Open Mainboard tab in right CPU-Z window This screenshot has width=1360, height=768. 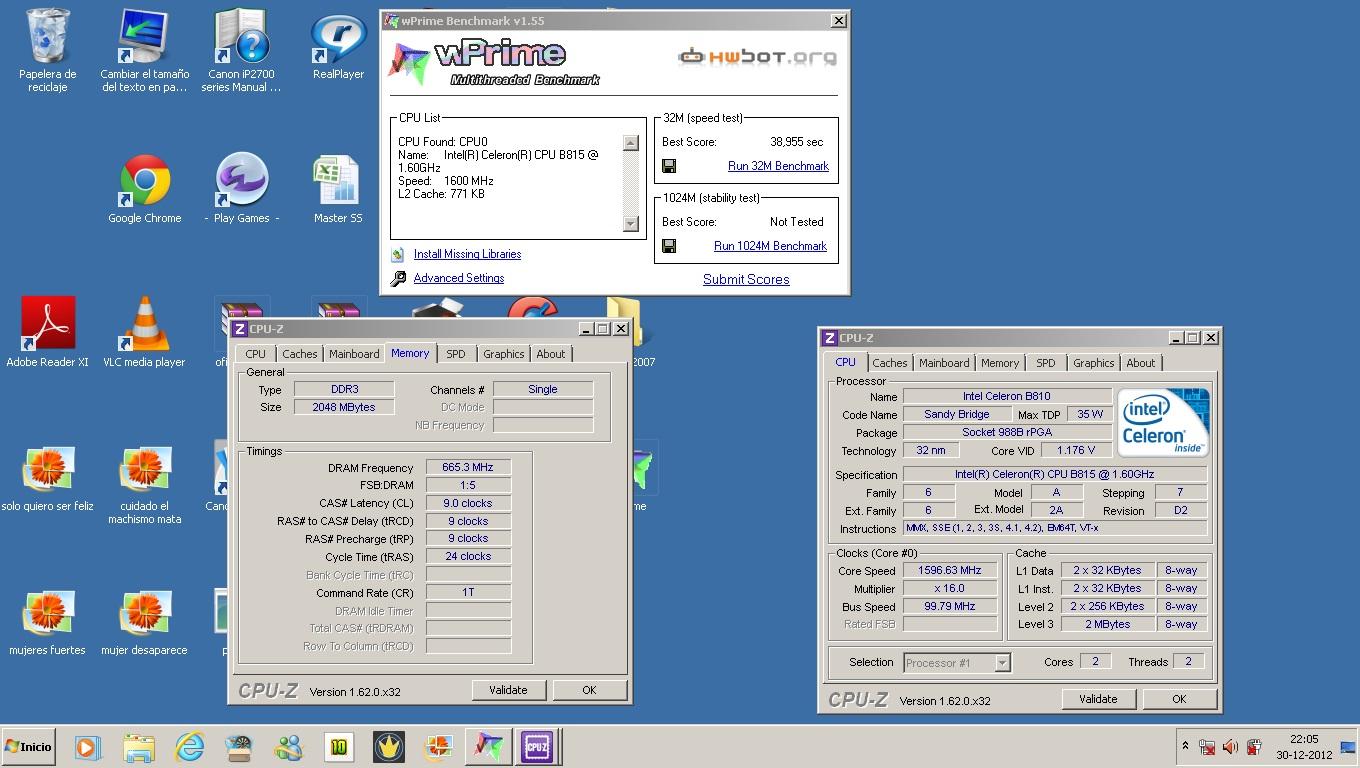point(944,363)
